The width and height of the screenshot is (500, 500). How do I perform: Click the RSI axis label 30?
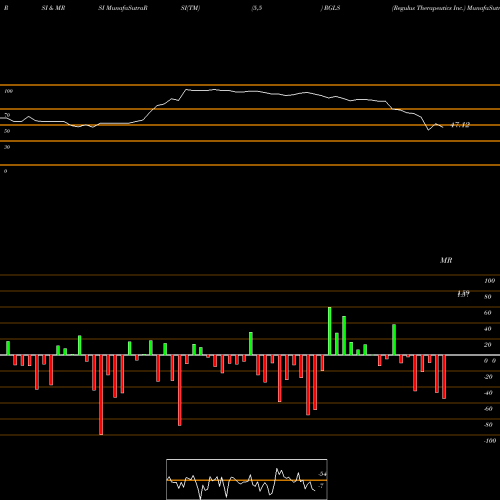point(7,147)
